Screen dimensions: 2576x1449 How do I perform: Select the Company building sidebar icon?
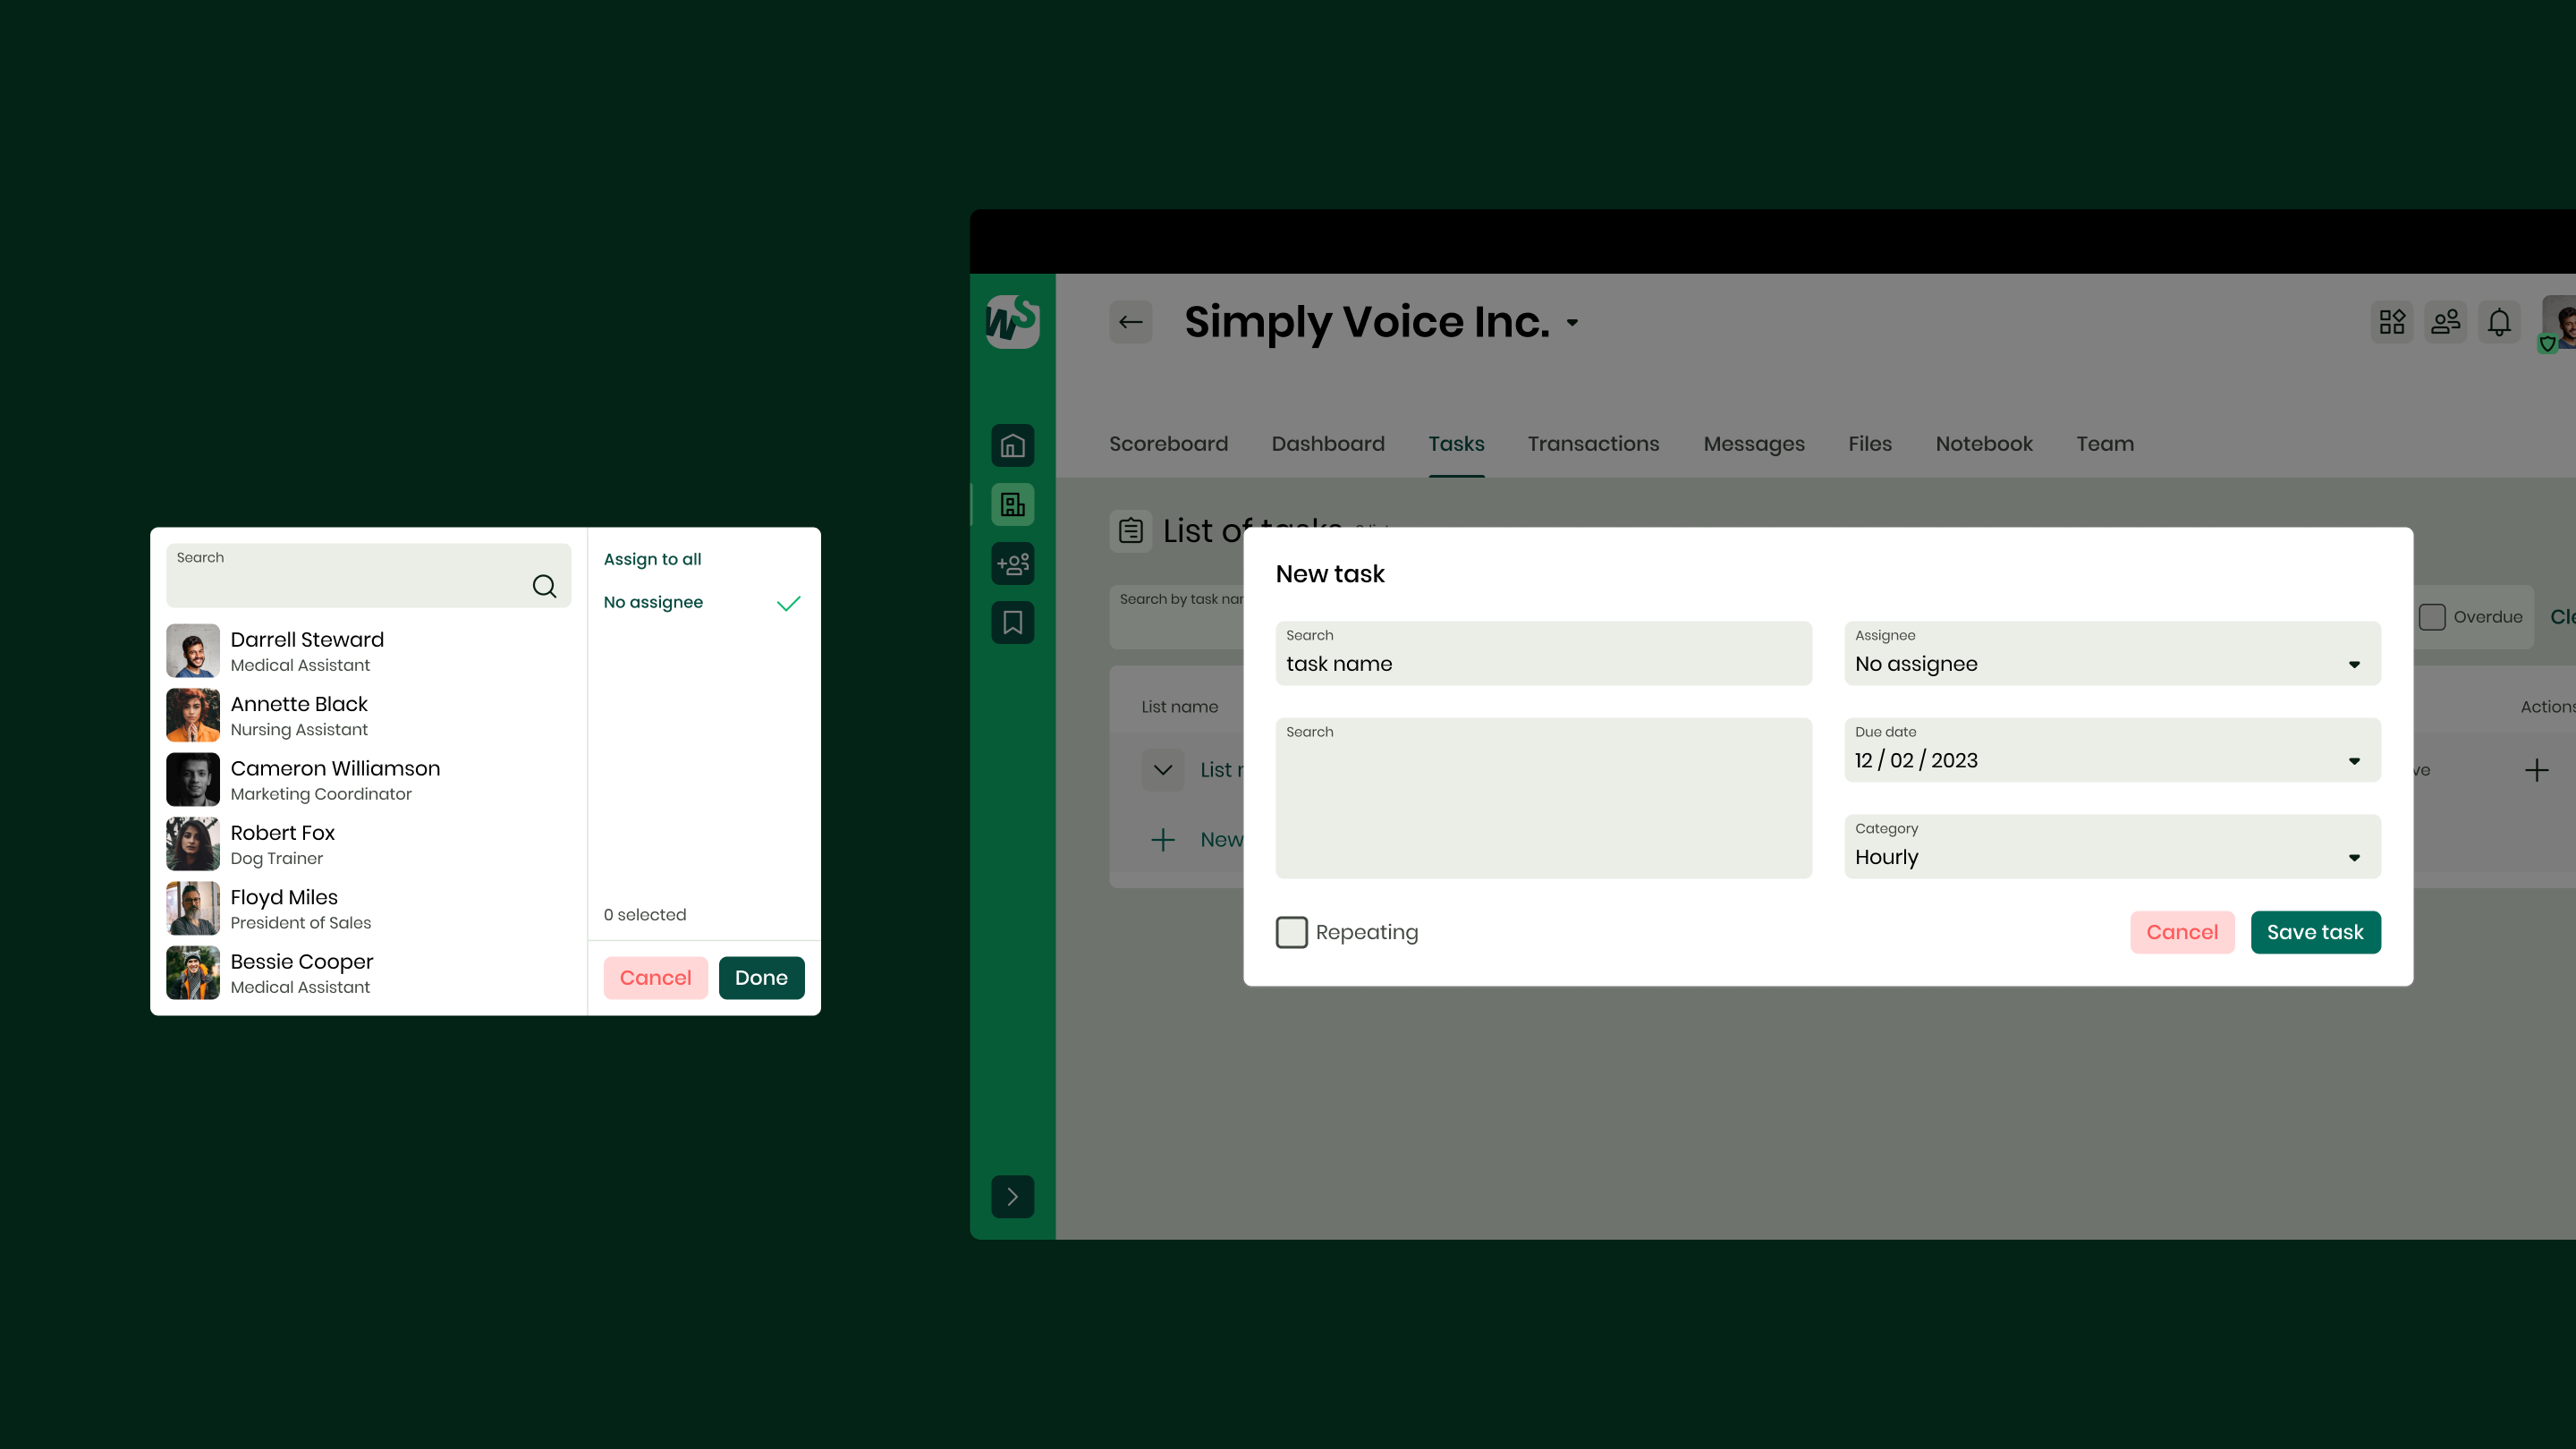click(1012, 504)
